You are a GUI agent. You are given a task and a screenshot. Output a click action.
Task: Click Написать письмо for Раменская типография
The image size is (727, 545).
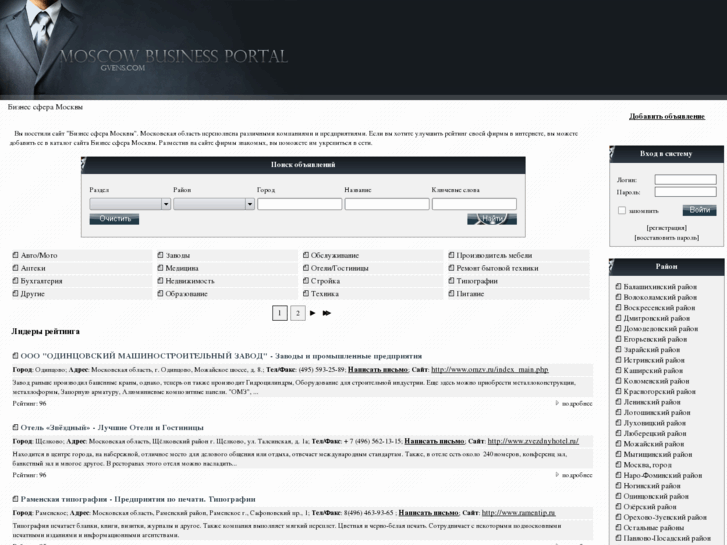point(428,513)
